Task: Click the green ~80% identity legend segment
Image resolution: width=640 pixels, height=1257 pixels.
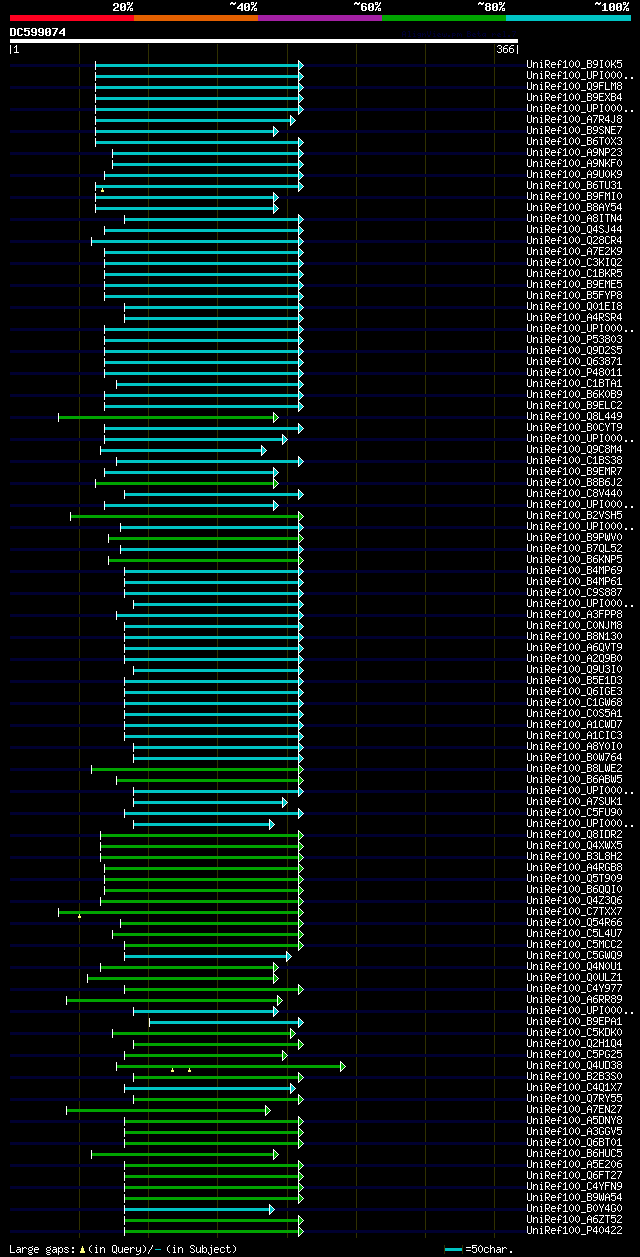Action: (444, 18)
